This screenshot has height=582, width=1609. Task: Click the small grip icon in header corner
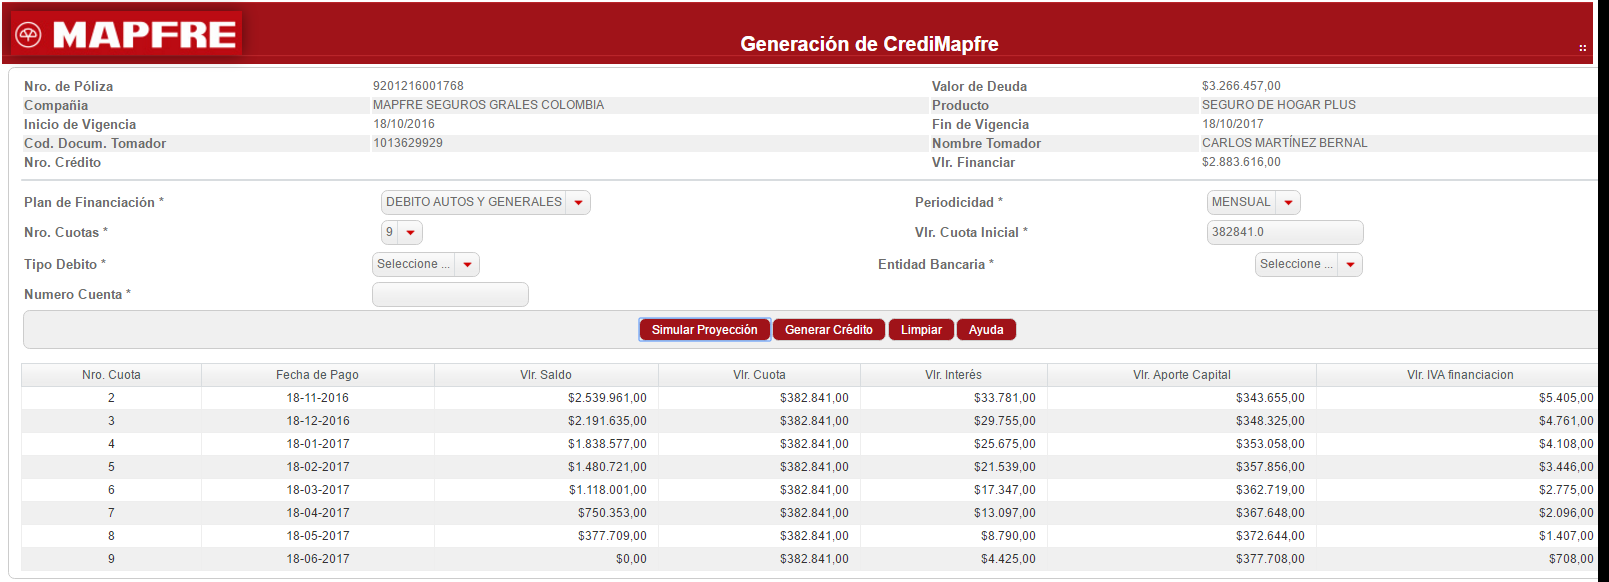click(x=1582, y=48)
